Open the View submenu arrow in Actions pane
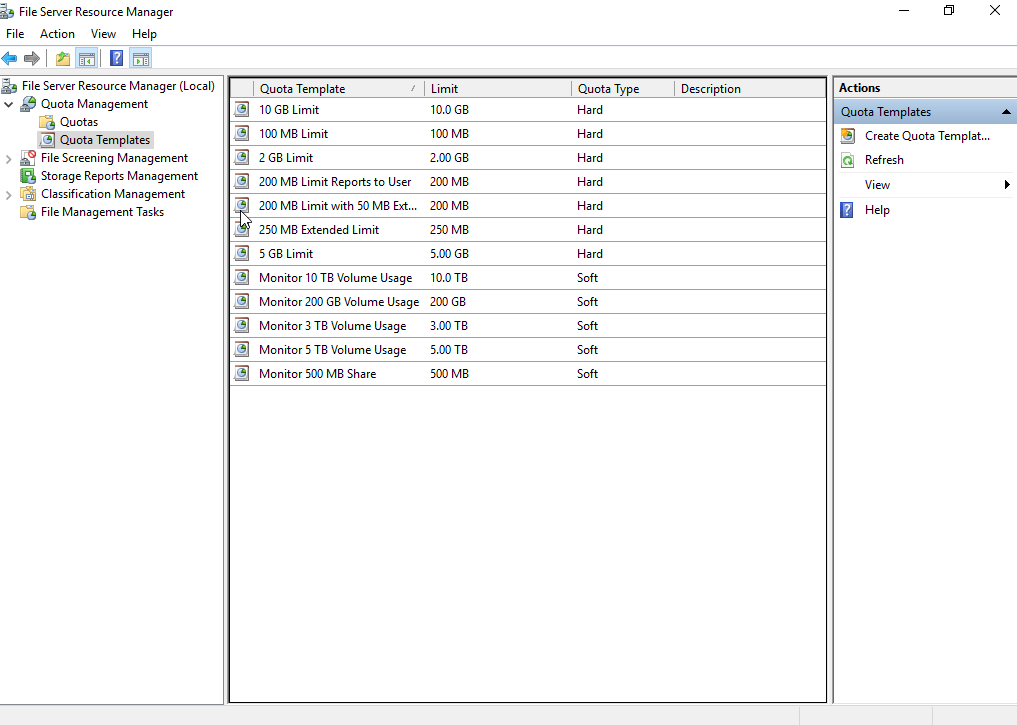 pos(1008,185)
